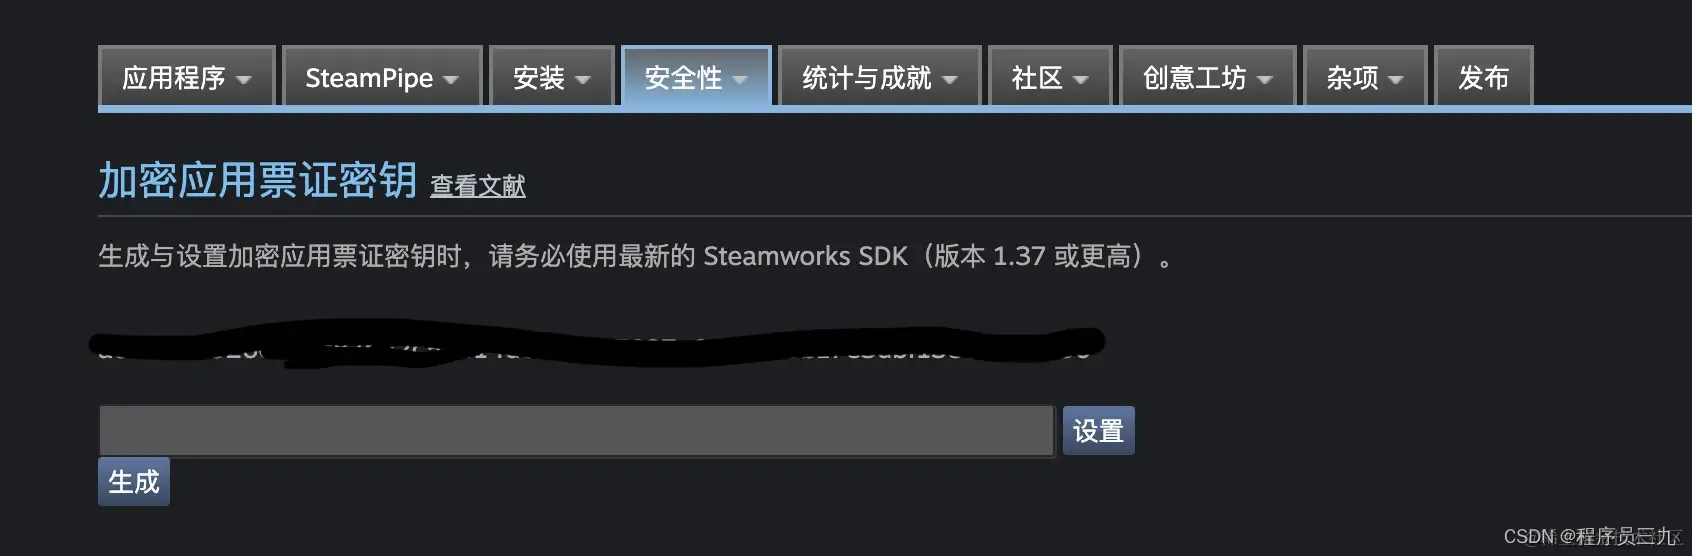Open the 安装 menu tab
This screenshot has width=1692, height=556.
551,76
